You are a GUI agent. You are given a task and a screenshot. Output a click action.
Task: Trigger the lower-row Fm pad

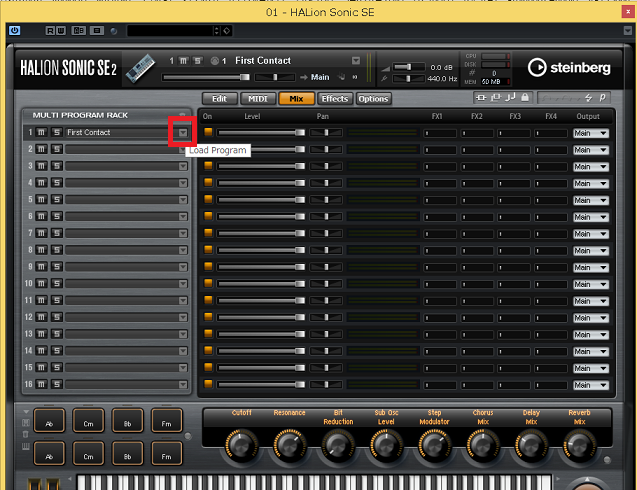pos(167,453)
